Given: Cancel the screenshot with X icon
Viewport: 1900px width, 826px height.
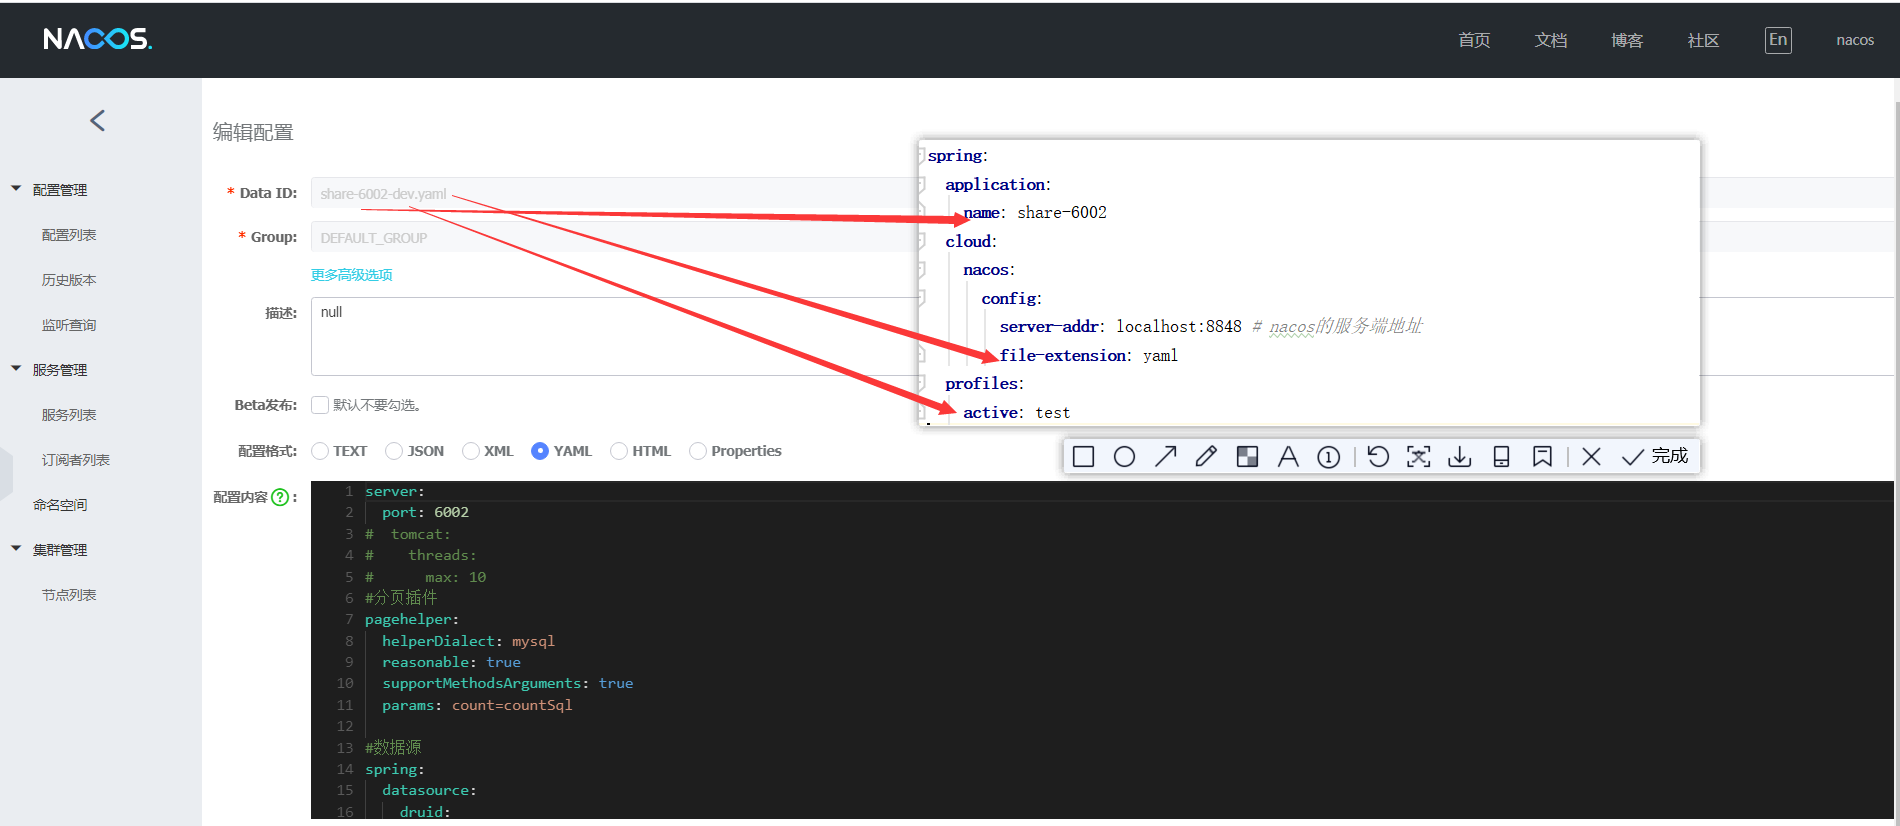Looking at the screenshot, I should (1591, 457).
